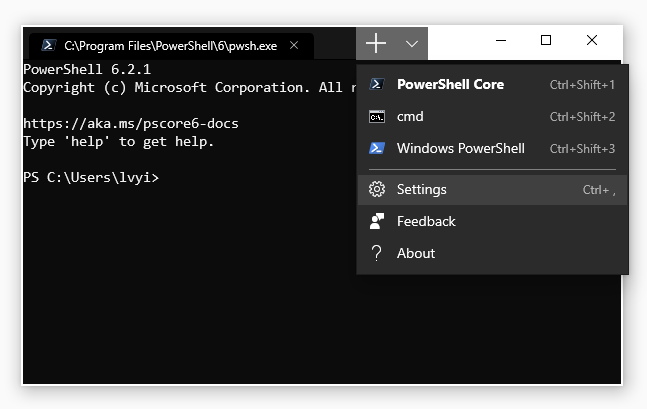
Task: Click the aka.ms/pscore6-docs URL in the terminal
Action: 131,124
